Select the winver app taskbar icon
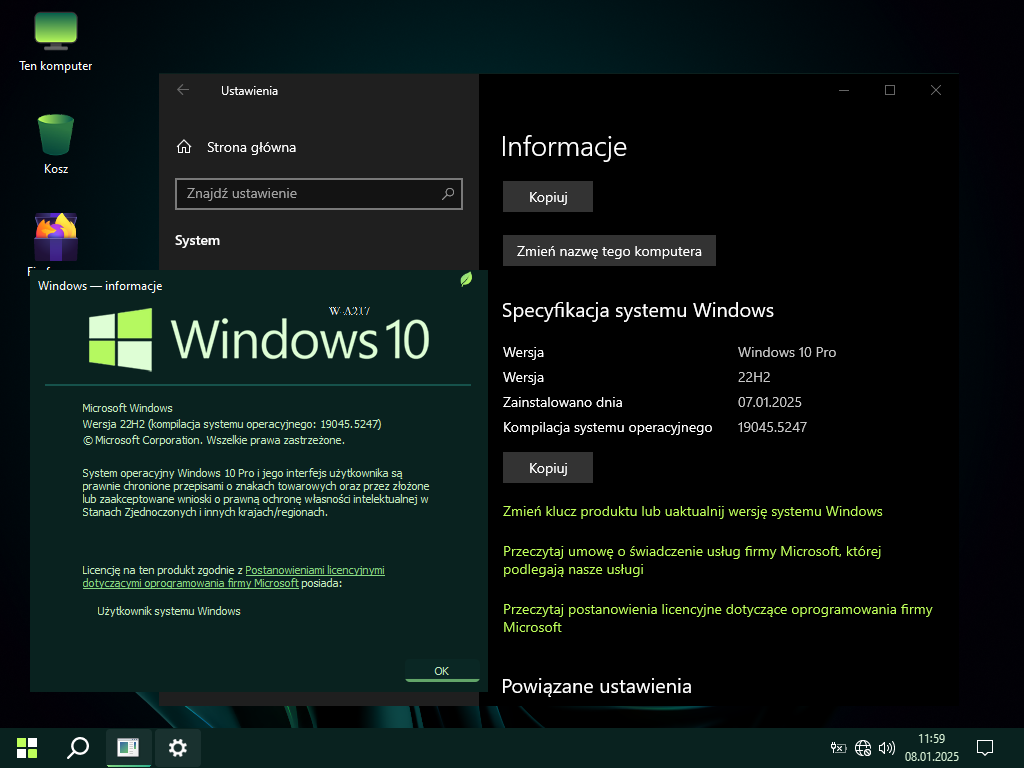This screenshot has height=768, width=1024. 128,747
